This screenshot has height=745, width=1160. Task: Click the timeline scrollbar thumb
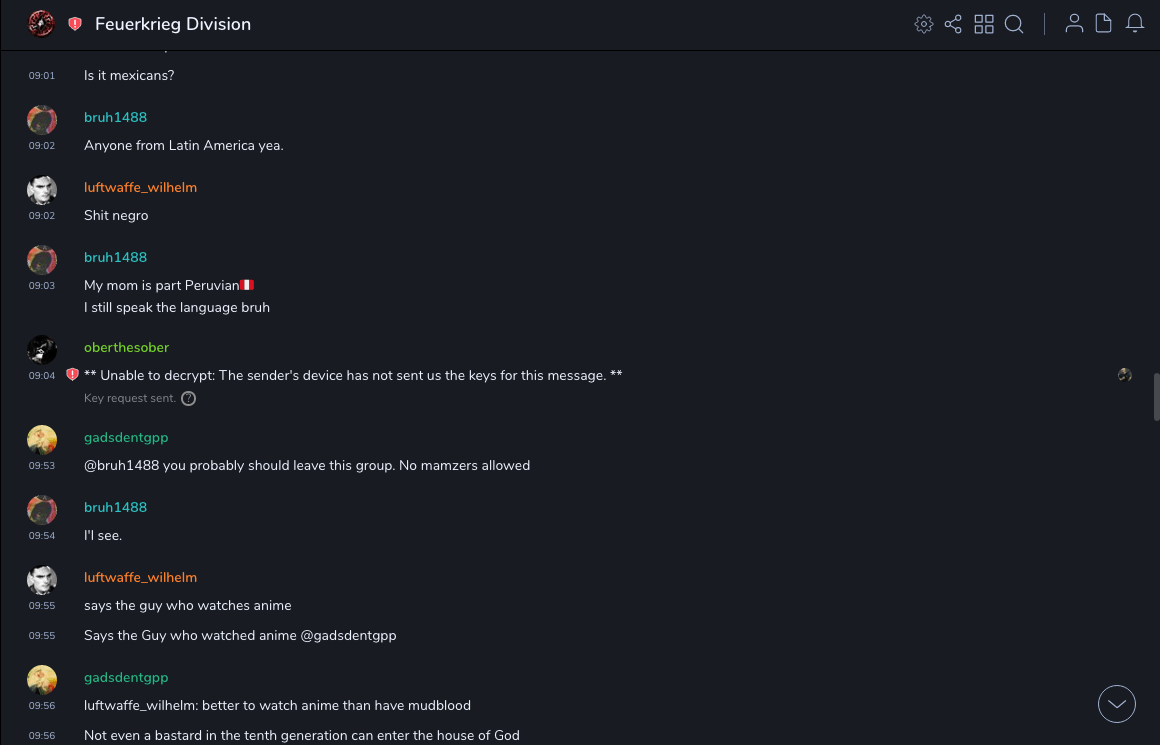[1156, 396]
